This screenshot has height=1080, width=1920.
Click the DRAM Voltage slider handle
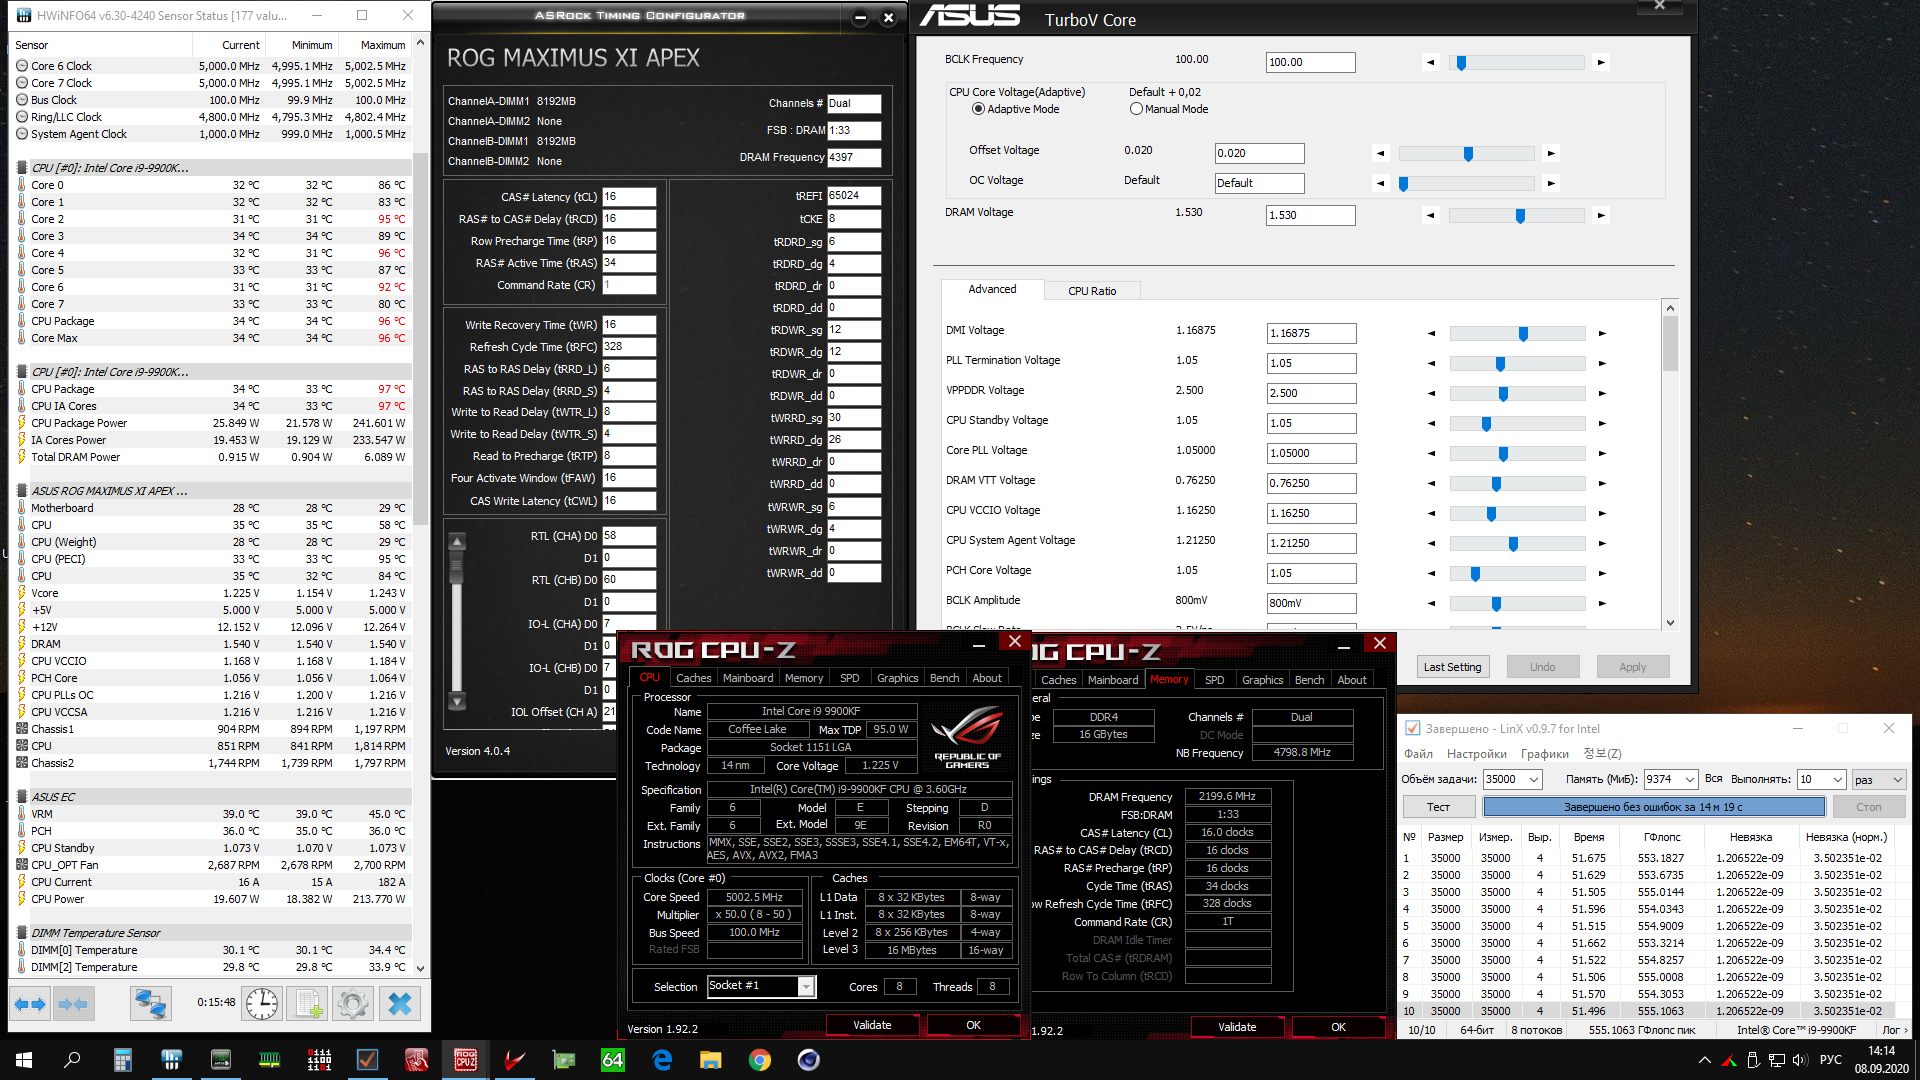click(x=1520, y=216)
